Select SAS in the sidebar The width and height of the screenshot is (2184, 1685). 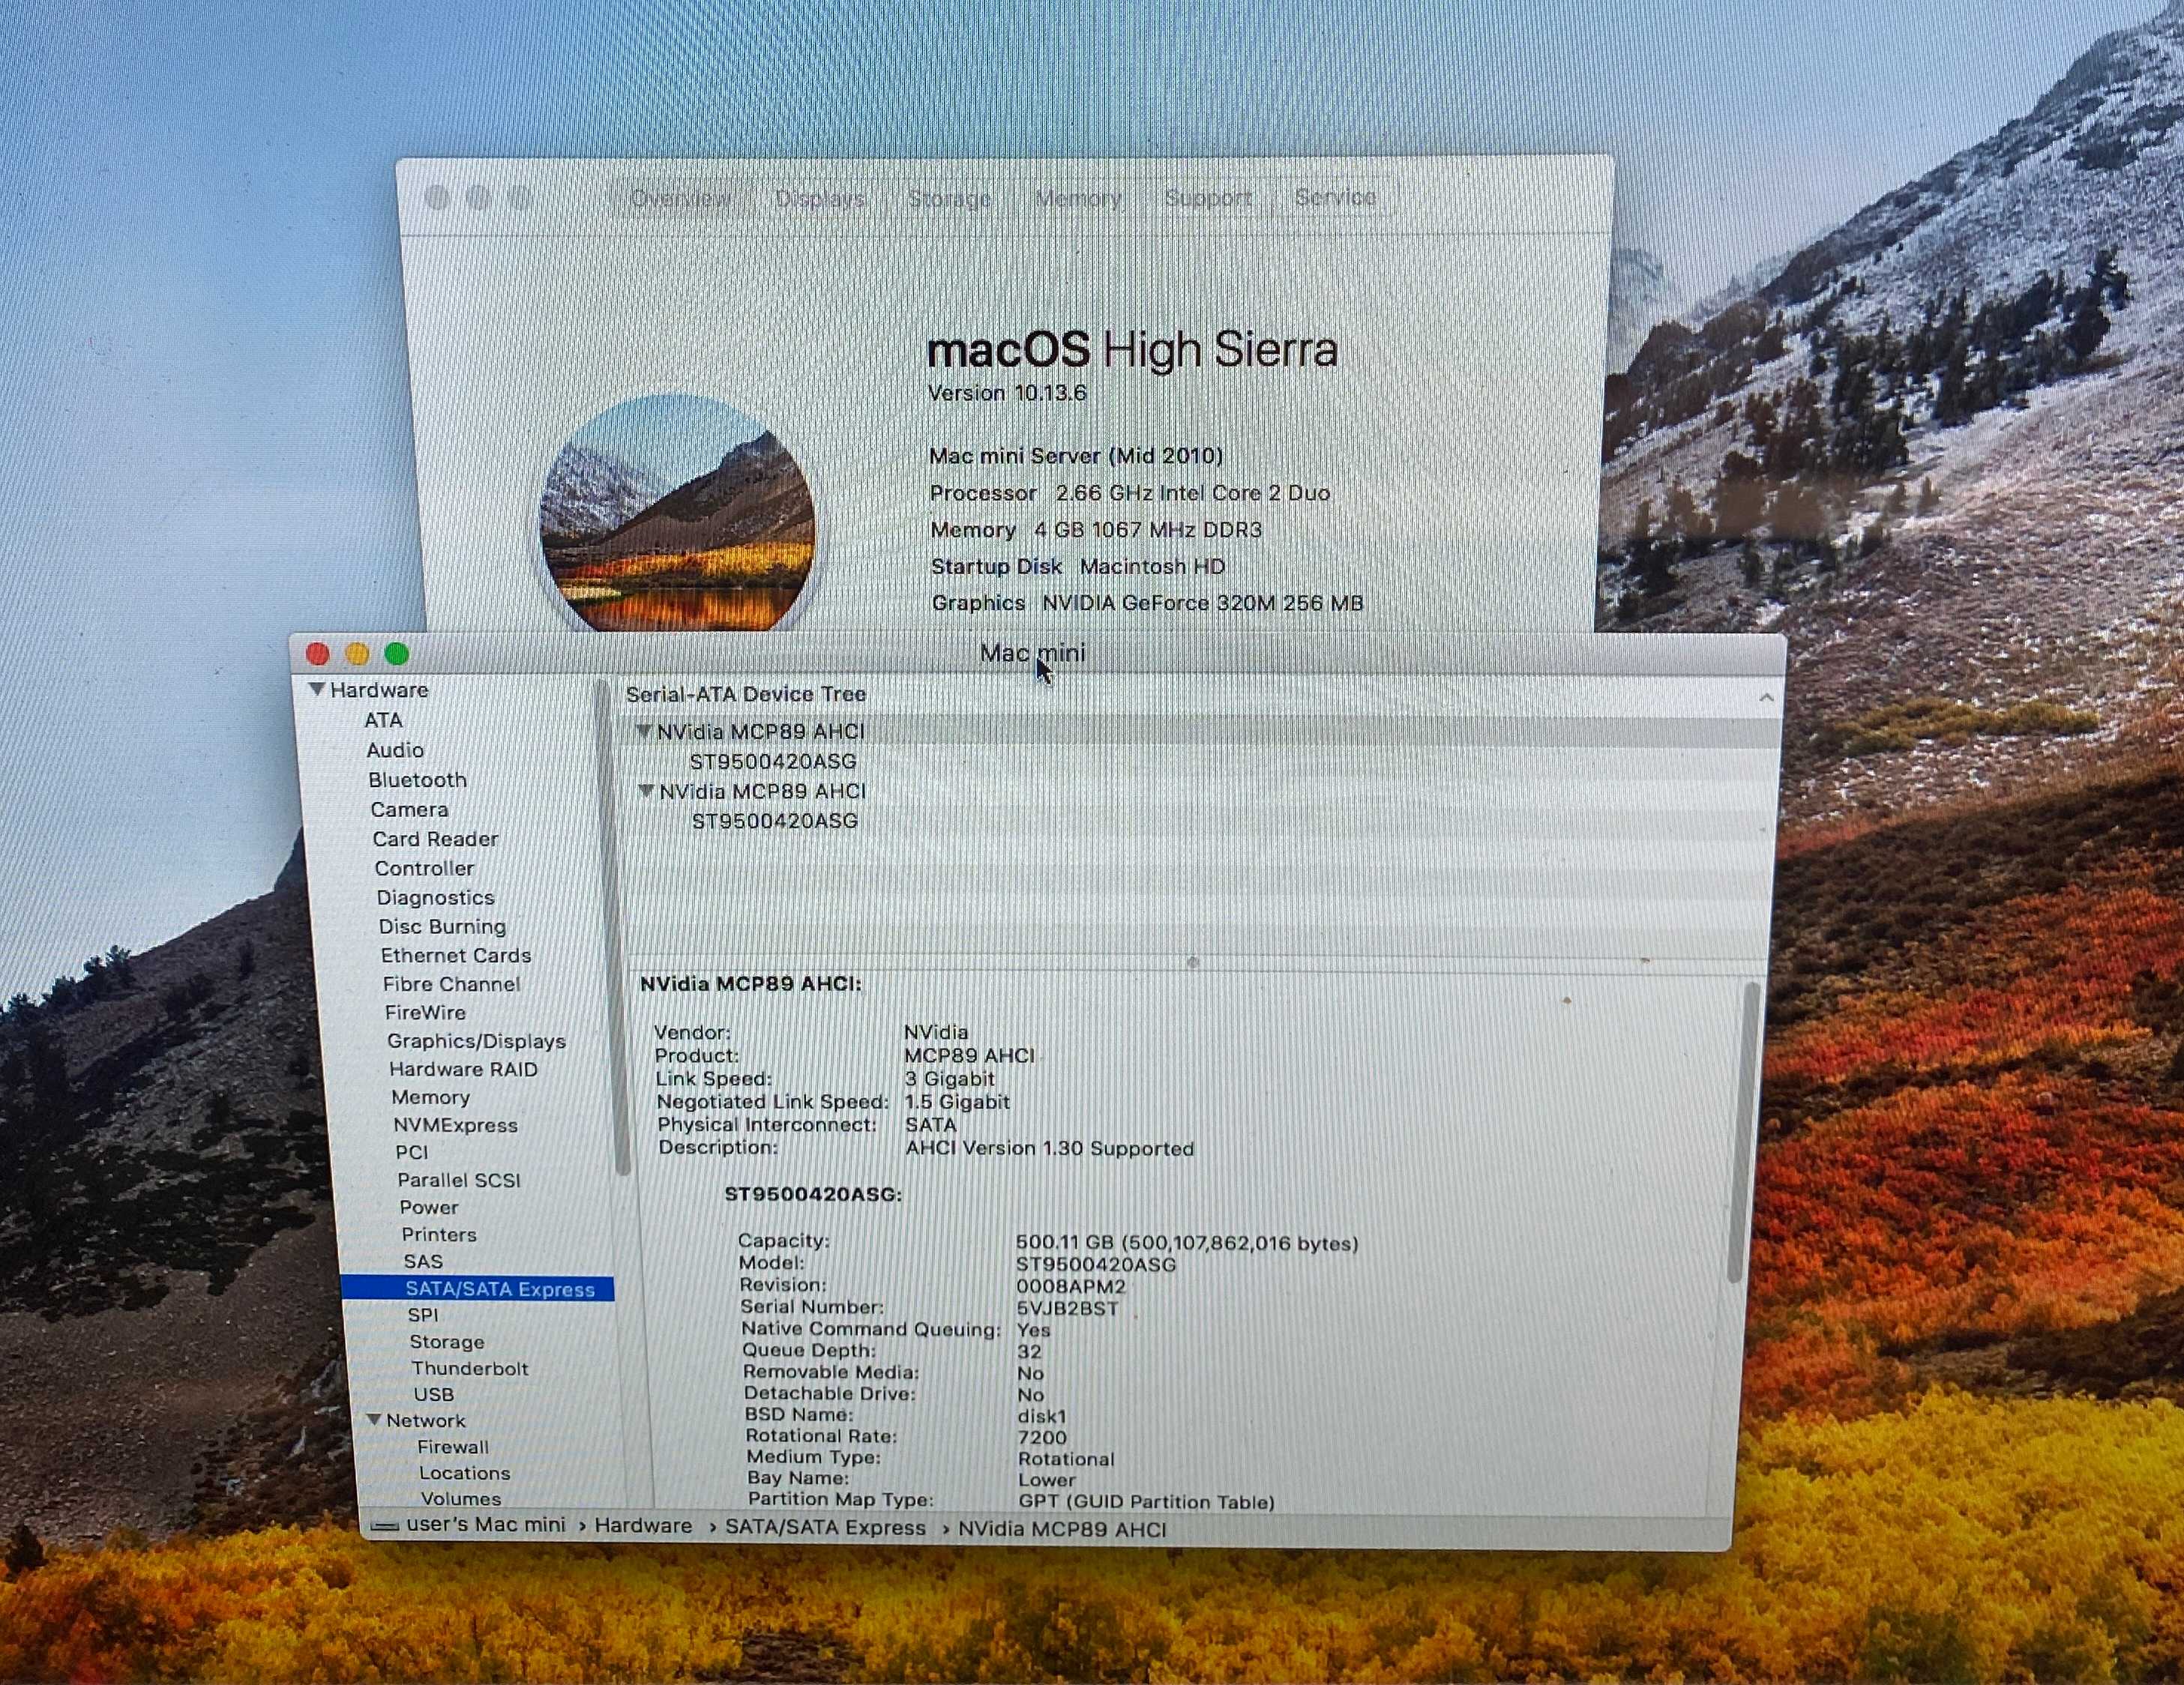[x=423, y=1261]
